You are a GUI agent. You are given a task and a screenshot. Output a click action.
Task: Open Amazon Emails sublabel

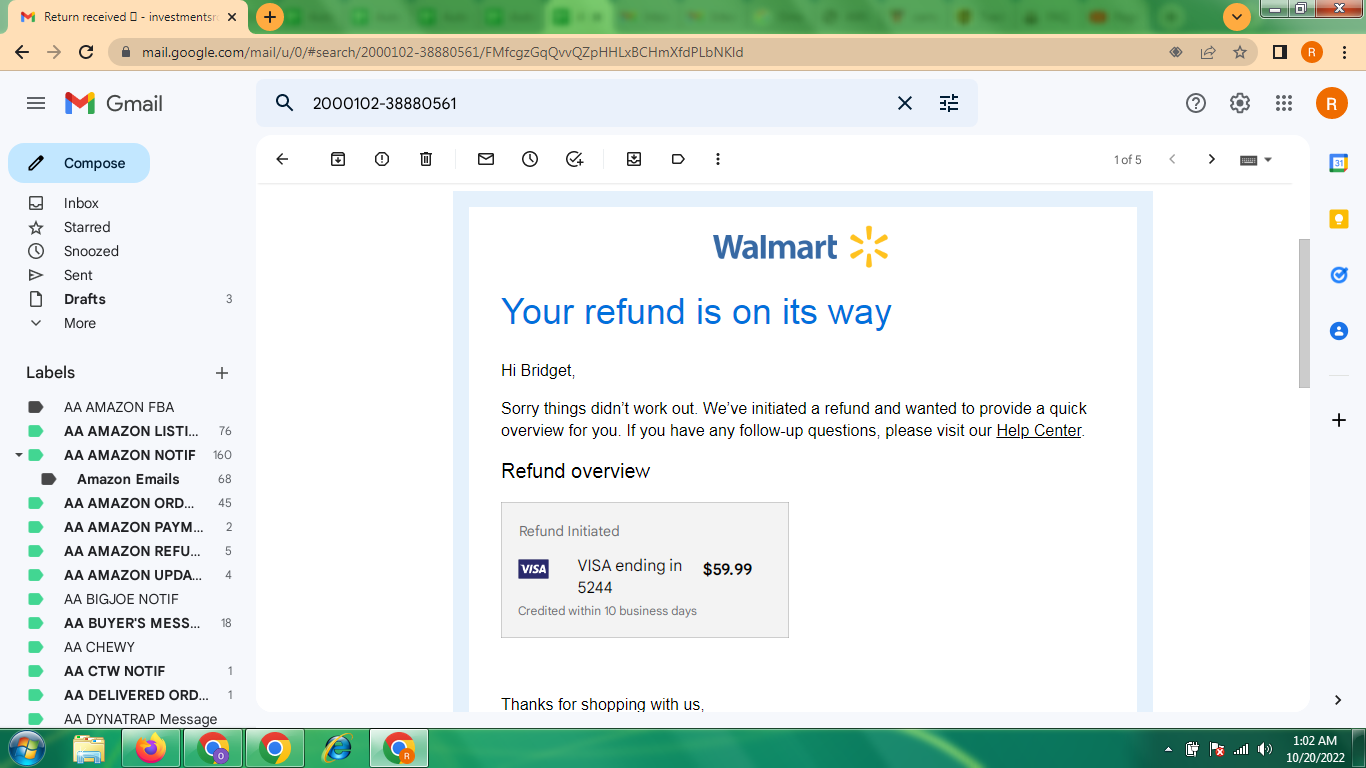(128, 479)
